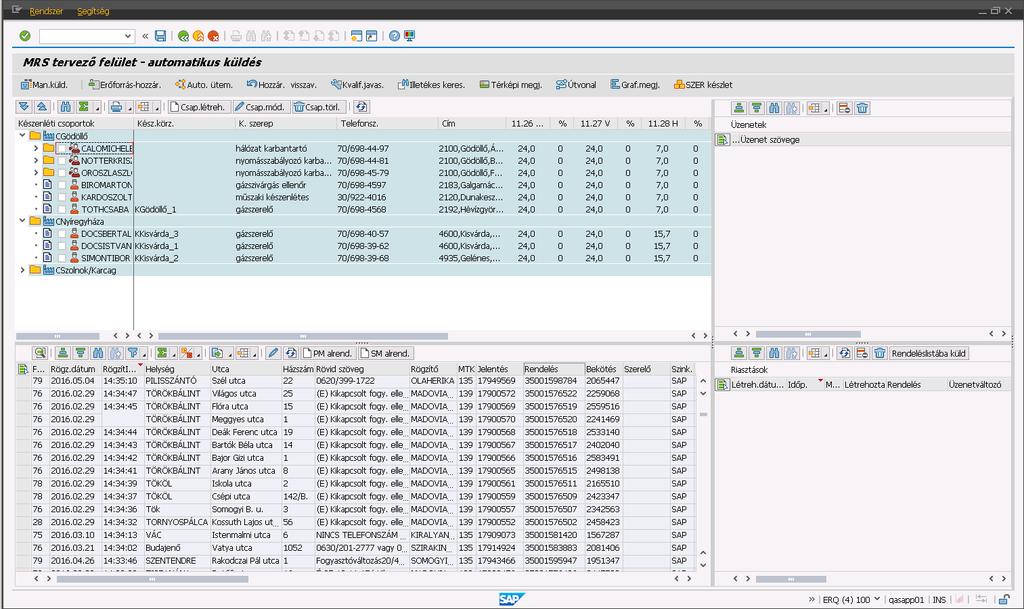Screen dimensions: 1024x609
Task: Click the Save diskette icon
Action: coord(160,36)
